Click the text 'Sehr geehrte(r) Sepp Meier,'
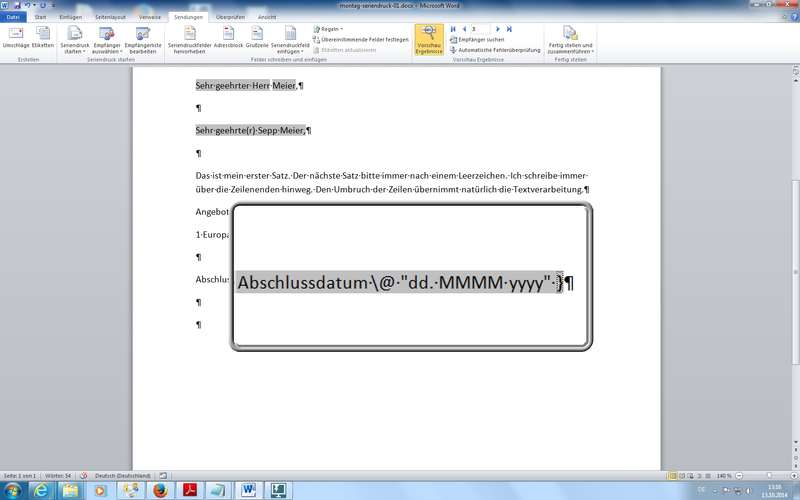800x500 pixels. [x=250, y=131]
